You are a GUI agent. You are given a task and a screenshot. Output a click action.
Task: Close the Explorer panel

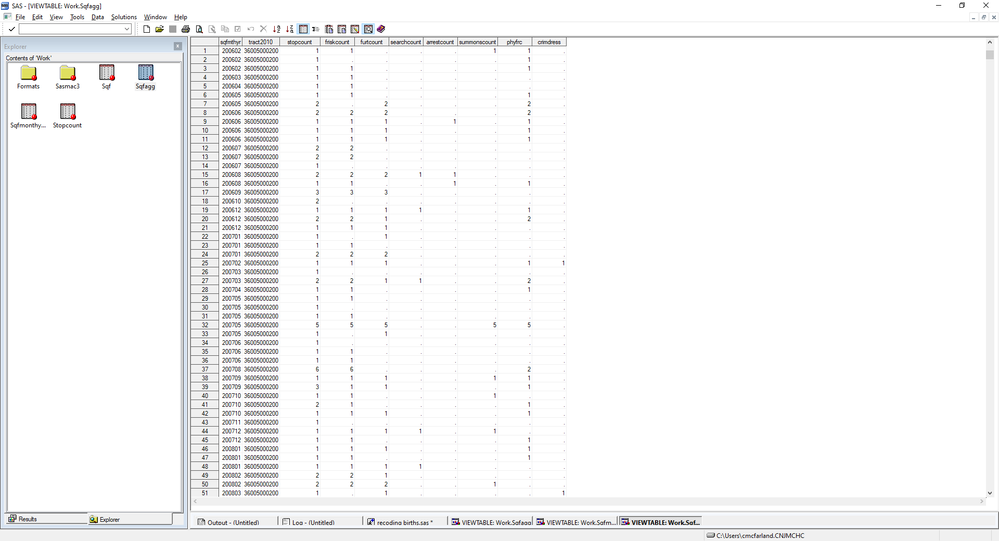(x=178, y=46)
